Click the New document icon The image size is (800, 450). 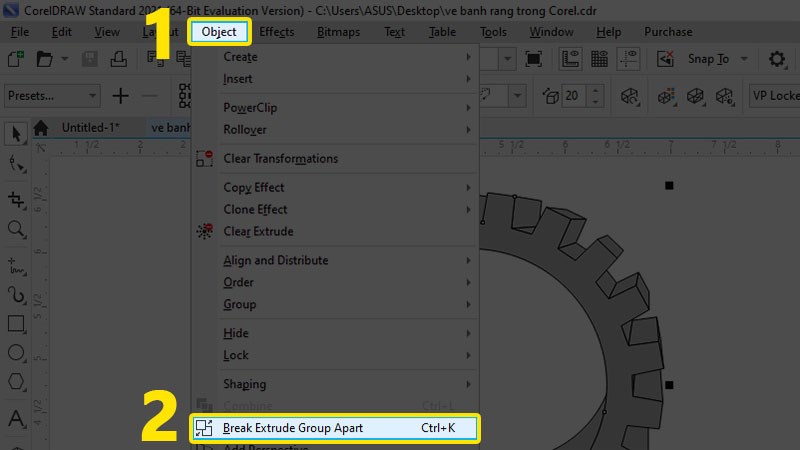16,59
